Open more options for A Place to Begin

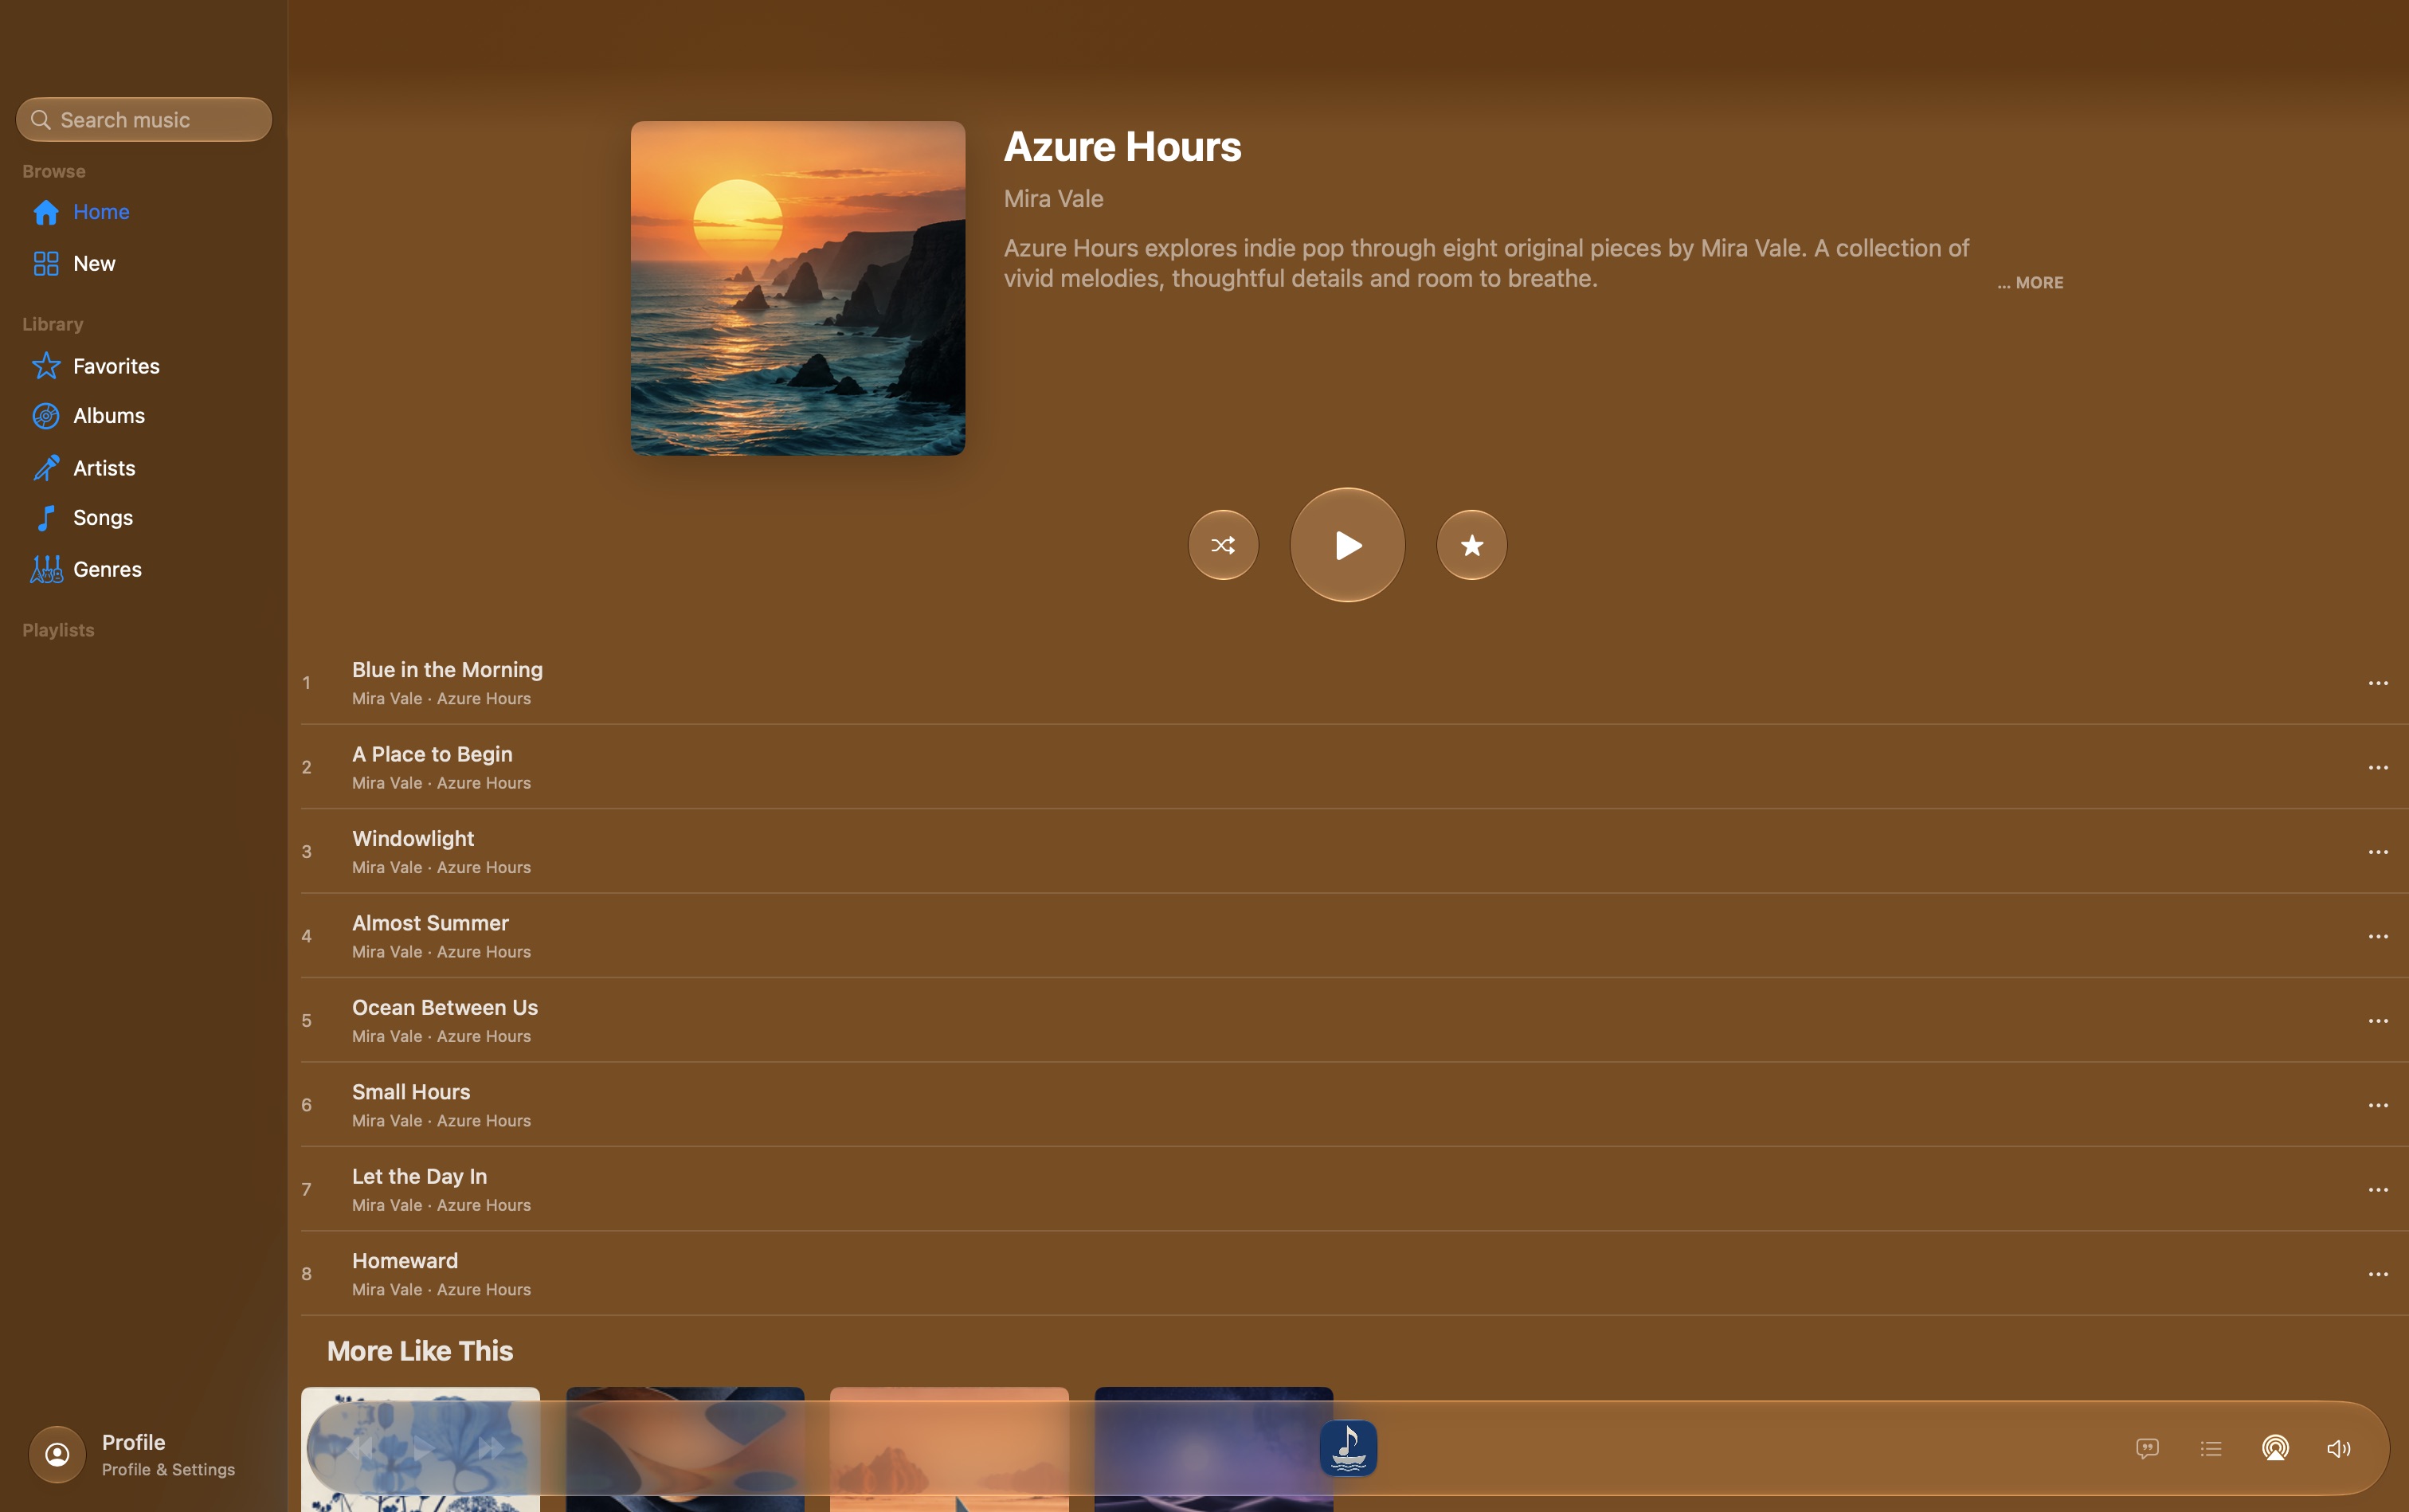click(2377, 767)
